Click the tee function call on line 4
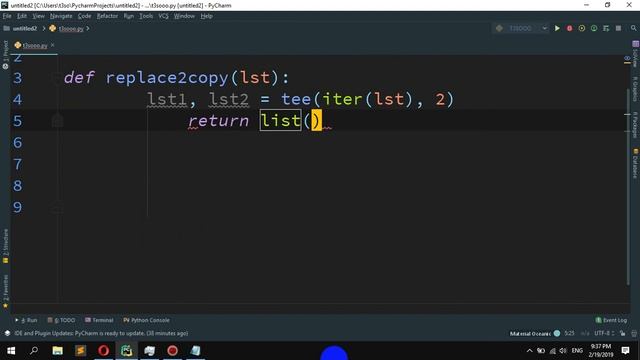 [296, 99]
